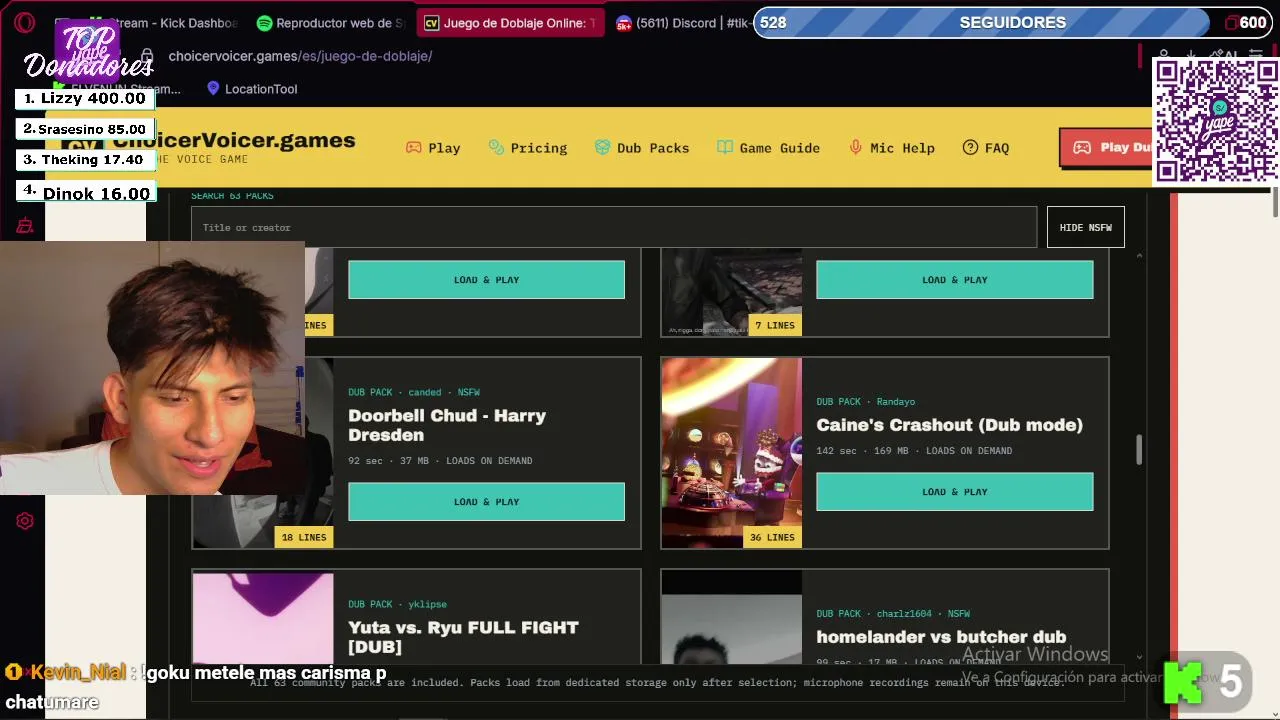This screenshot has width=1280, height=720.
Task: Select the Juego de Doblaje Online tab
Action: click(x=510, y=23)
